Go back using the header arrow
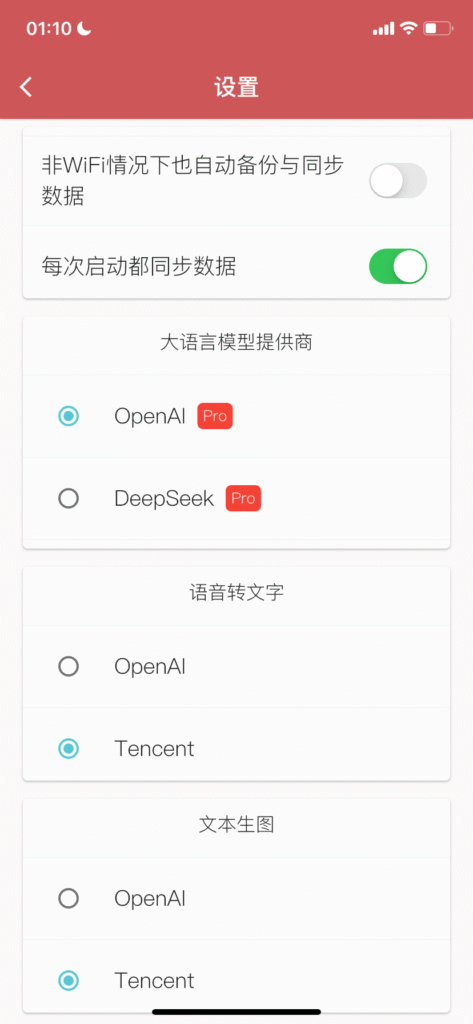 [25, 87]
